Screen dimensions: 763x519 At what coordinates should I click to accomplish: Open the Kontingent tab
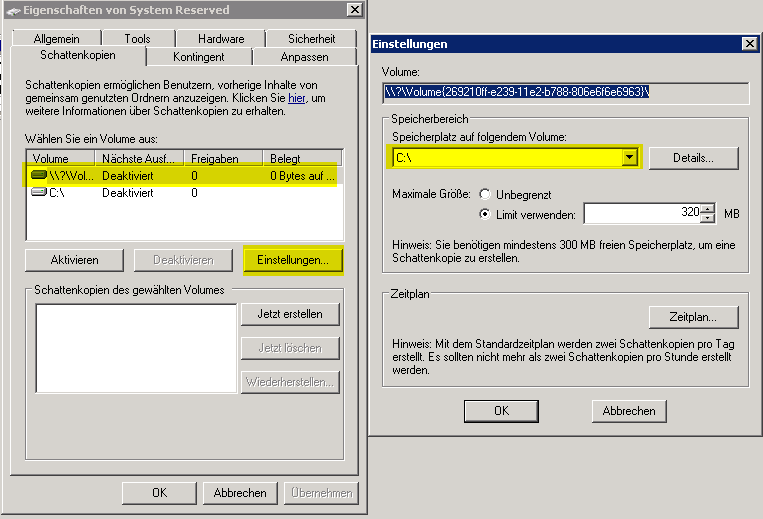[x=199, y=57]
